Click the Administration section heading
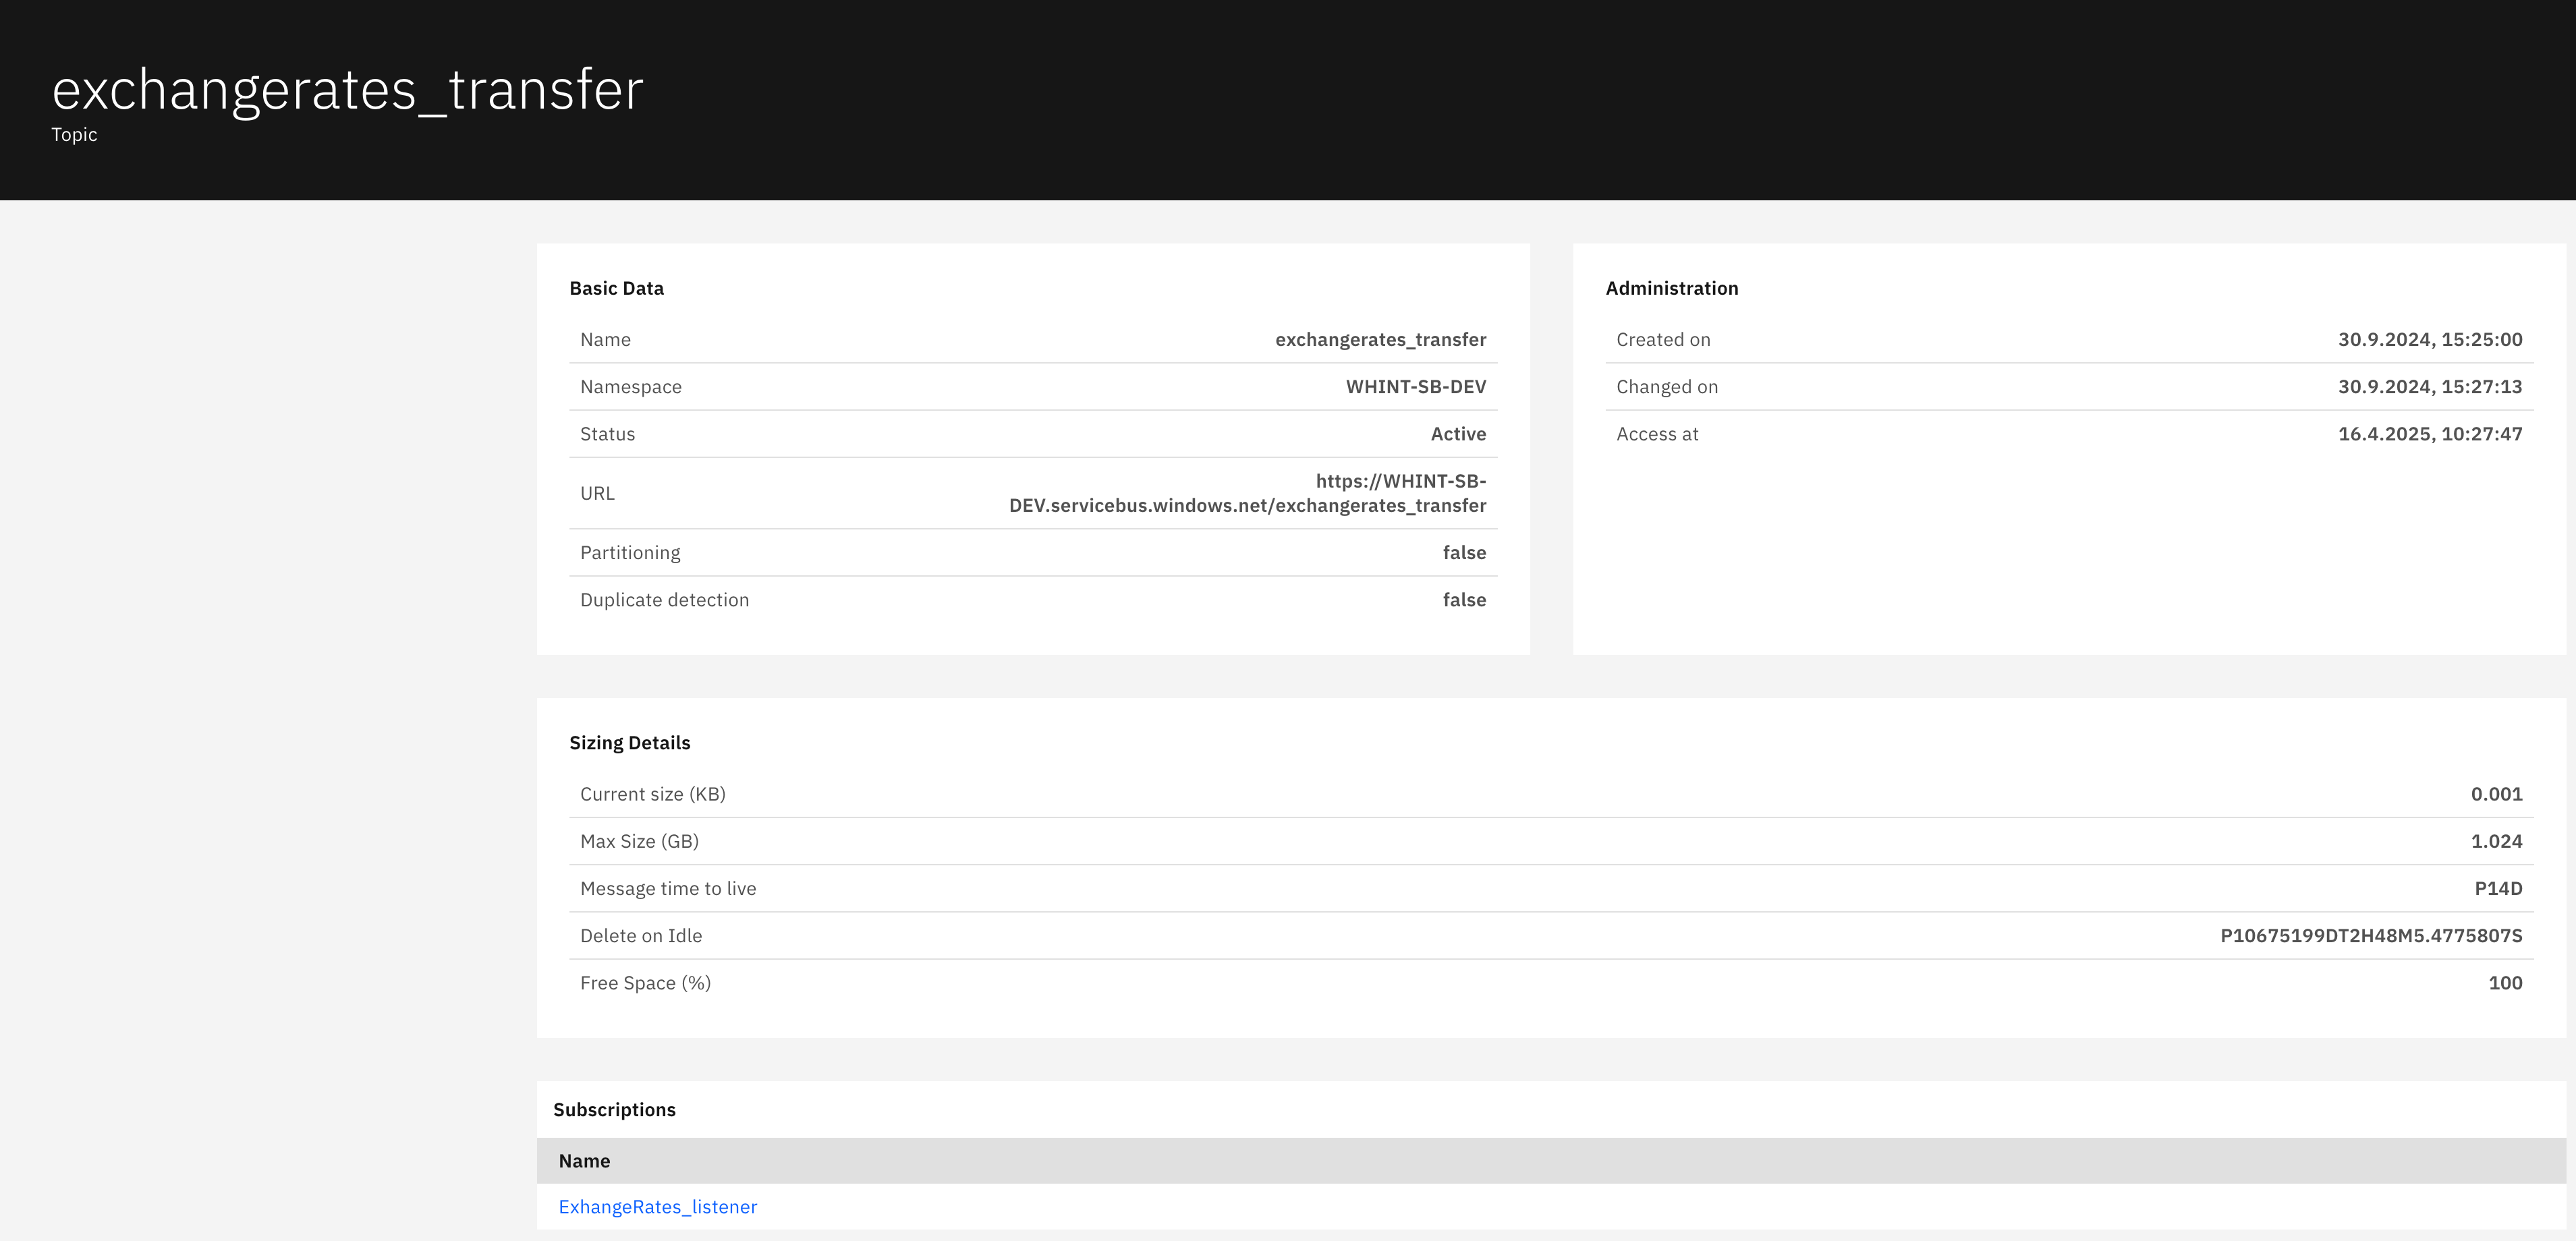Image resolution: width=2576 pixels, height=1241 pixels. [1671, 288]
